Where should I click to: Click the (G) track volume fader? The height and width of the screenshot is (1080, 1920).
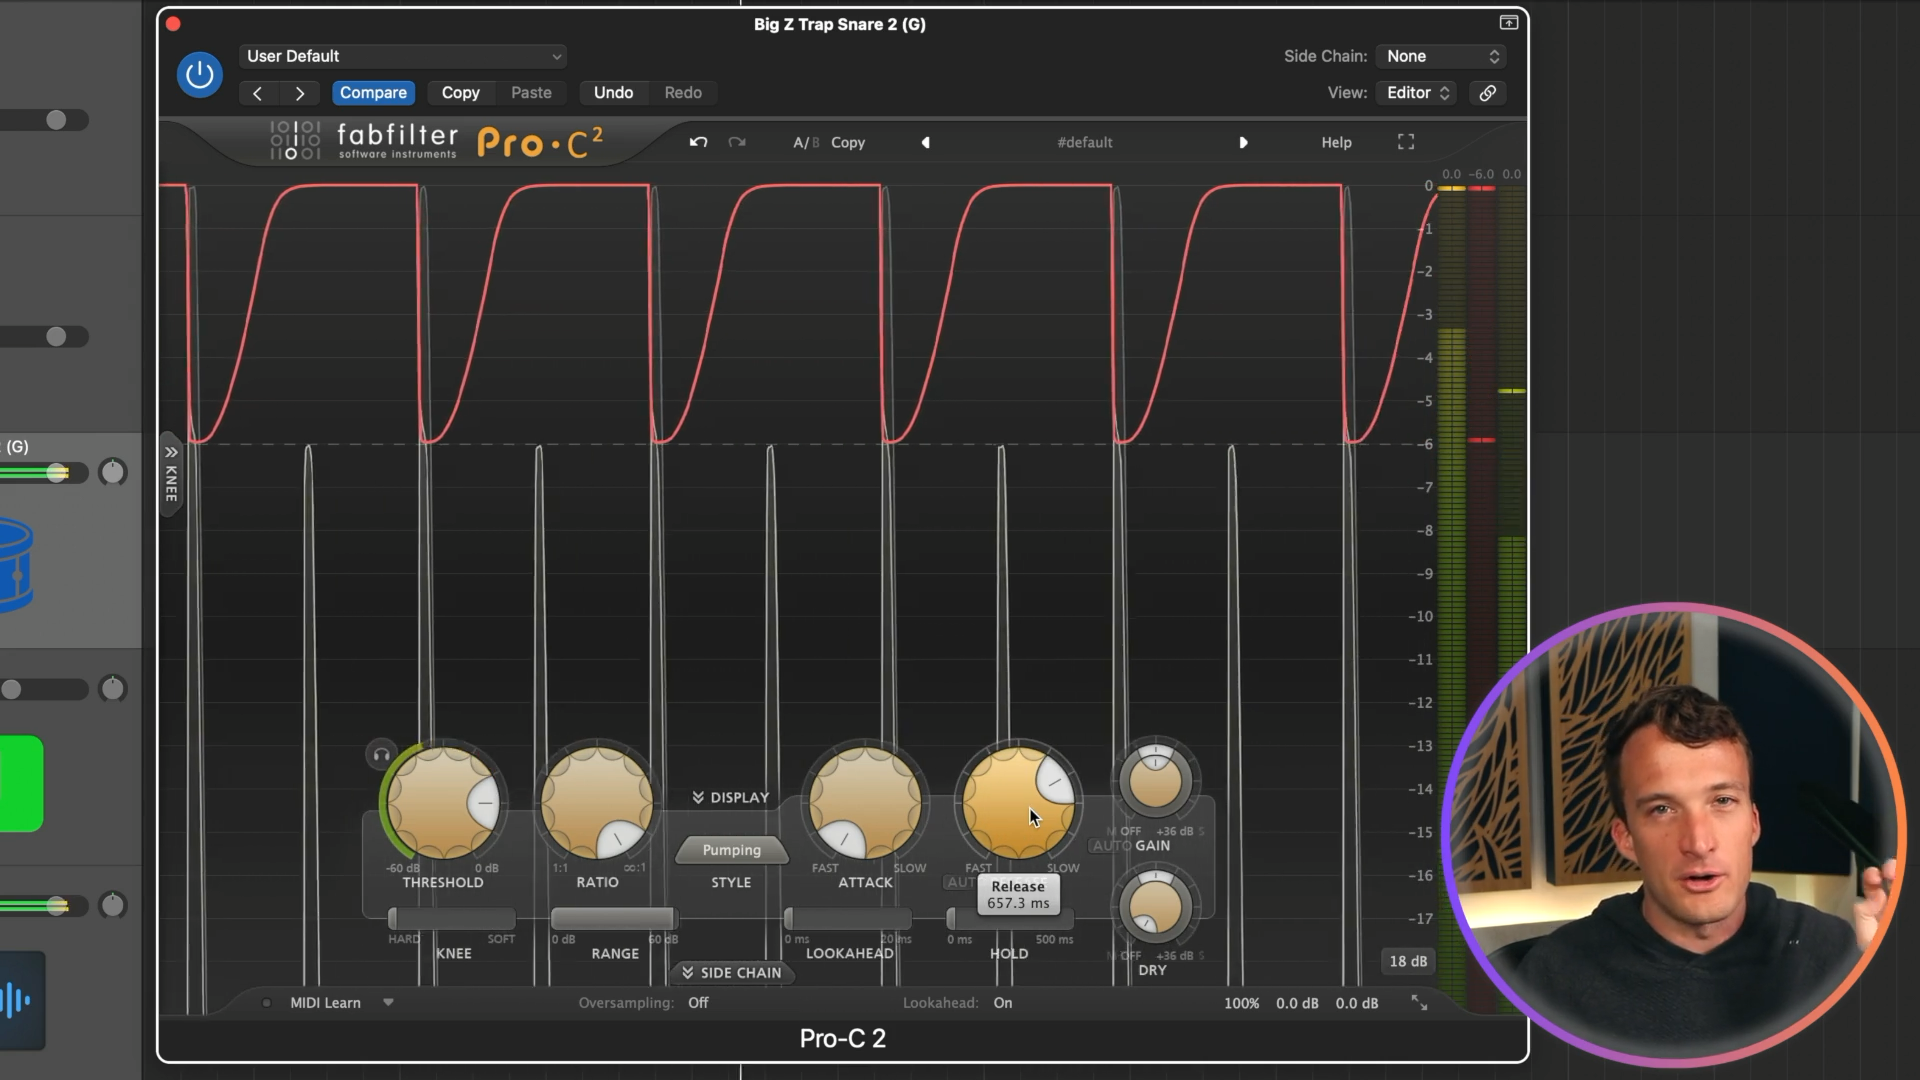[x=58, y=472]
